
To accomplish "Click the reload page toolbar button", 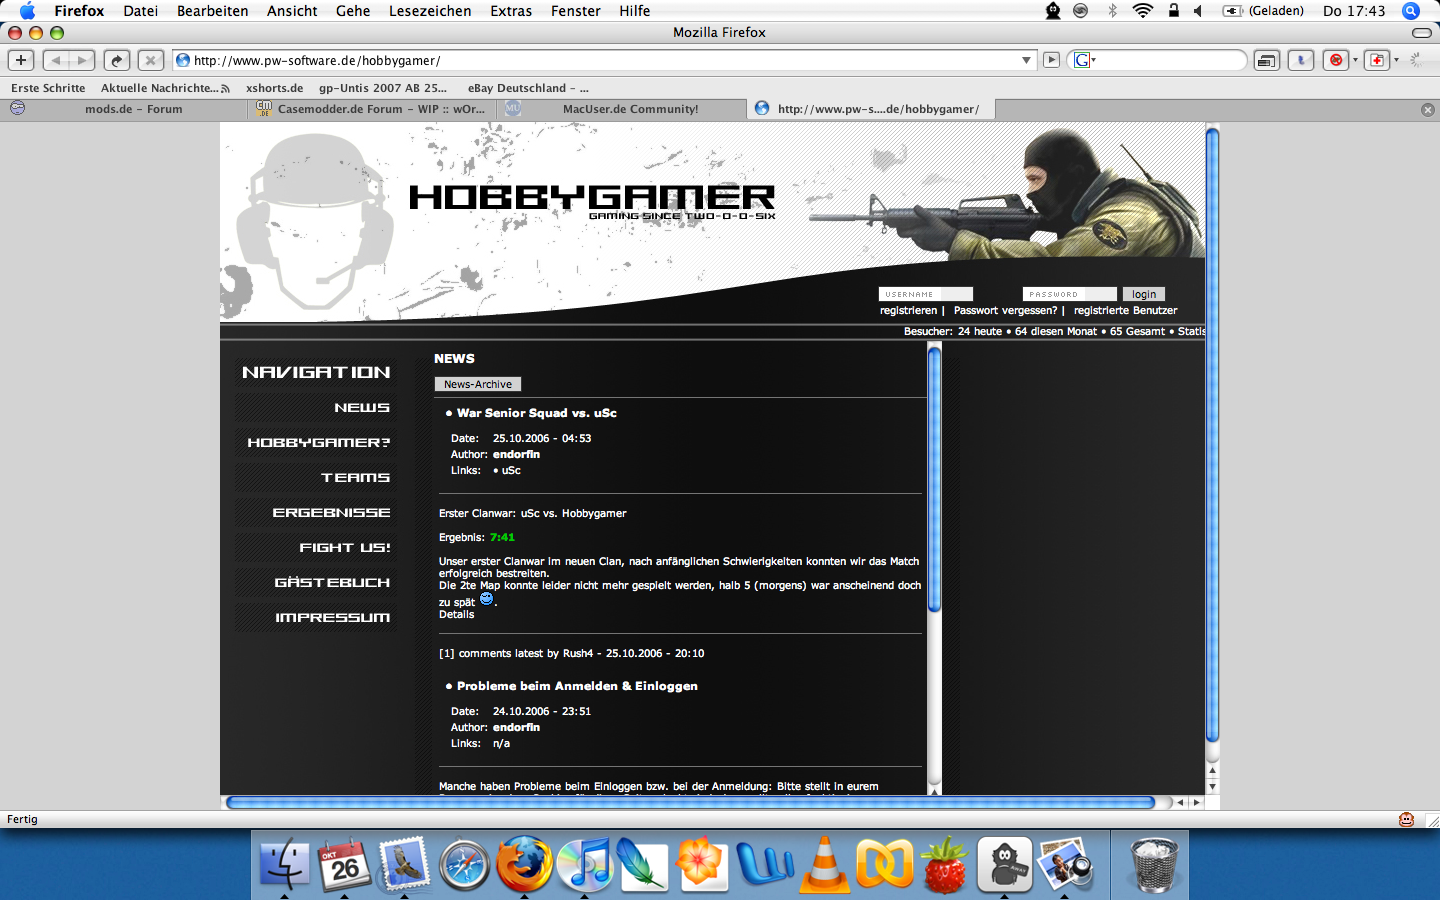I will pyautogui.click(x=117, y=60).
